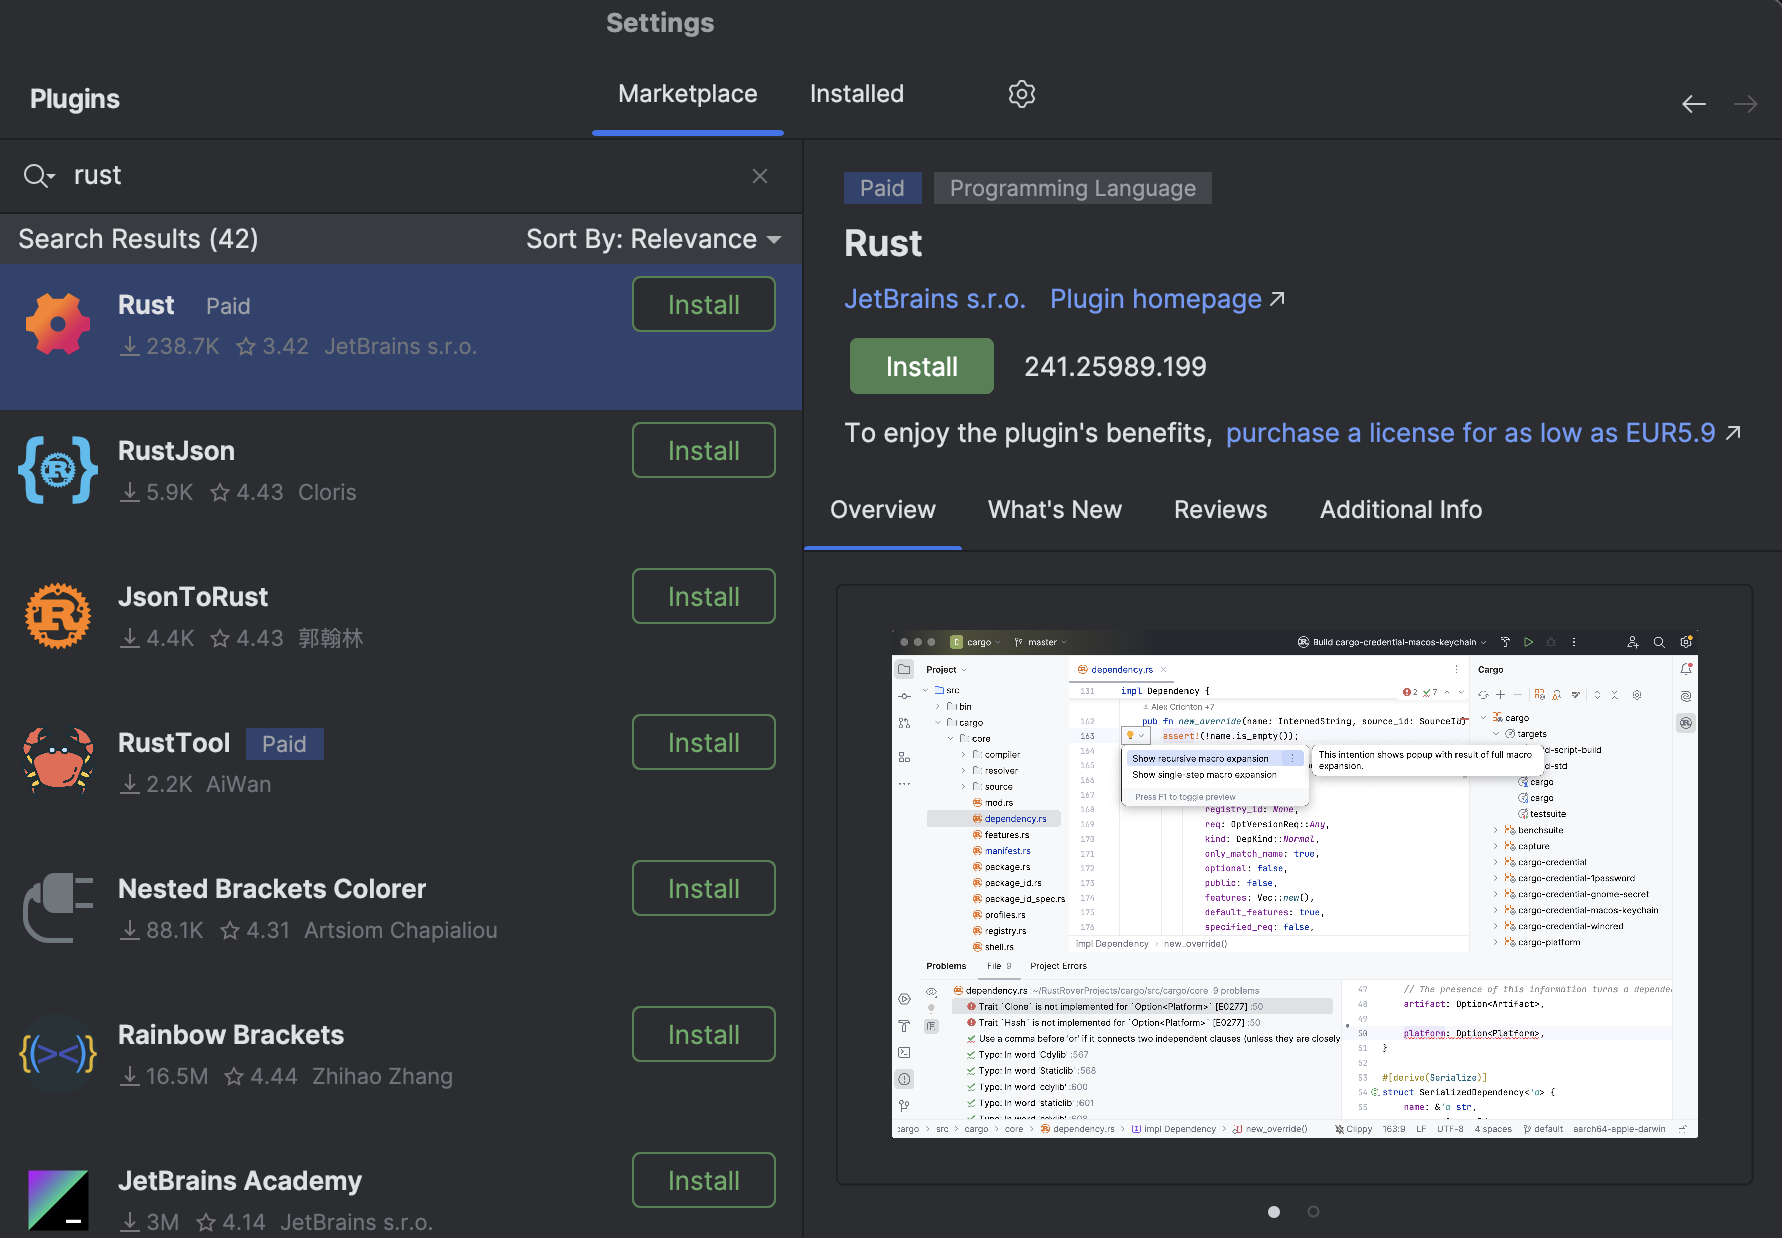Install the Rust plugin

(921, 366)
